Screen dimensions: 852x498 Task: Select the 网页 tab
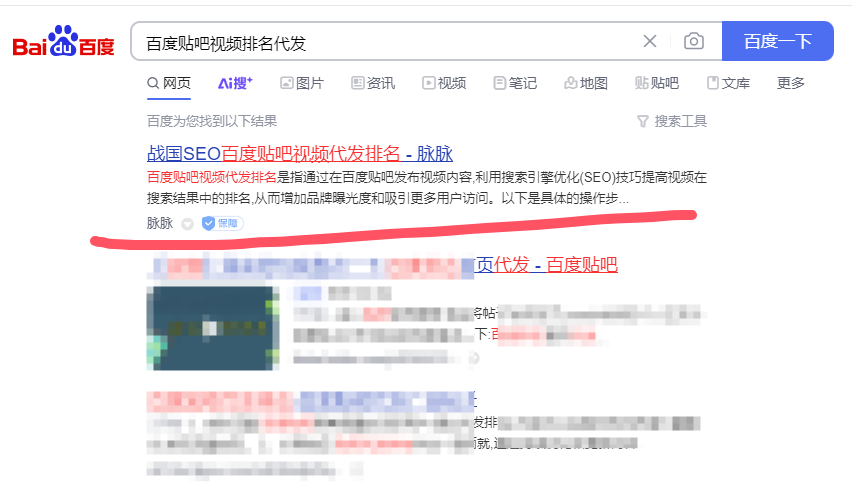click(169, 83)
